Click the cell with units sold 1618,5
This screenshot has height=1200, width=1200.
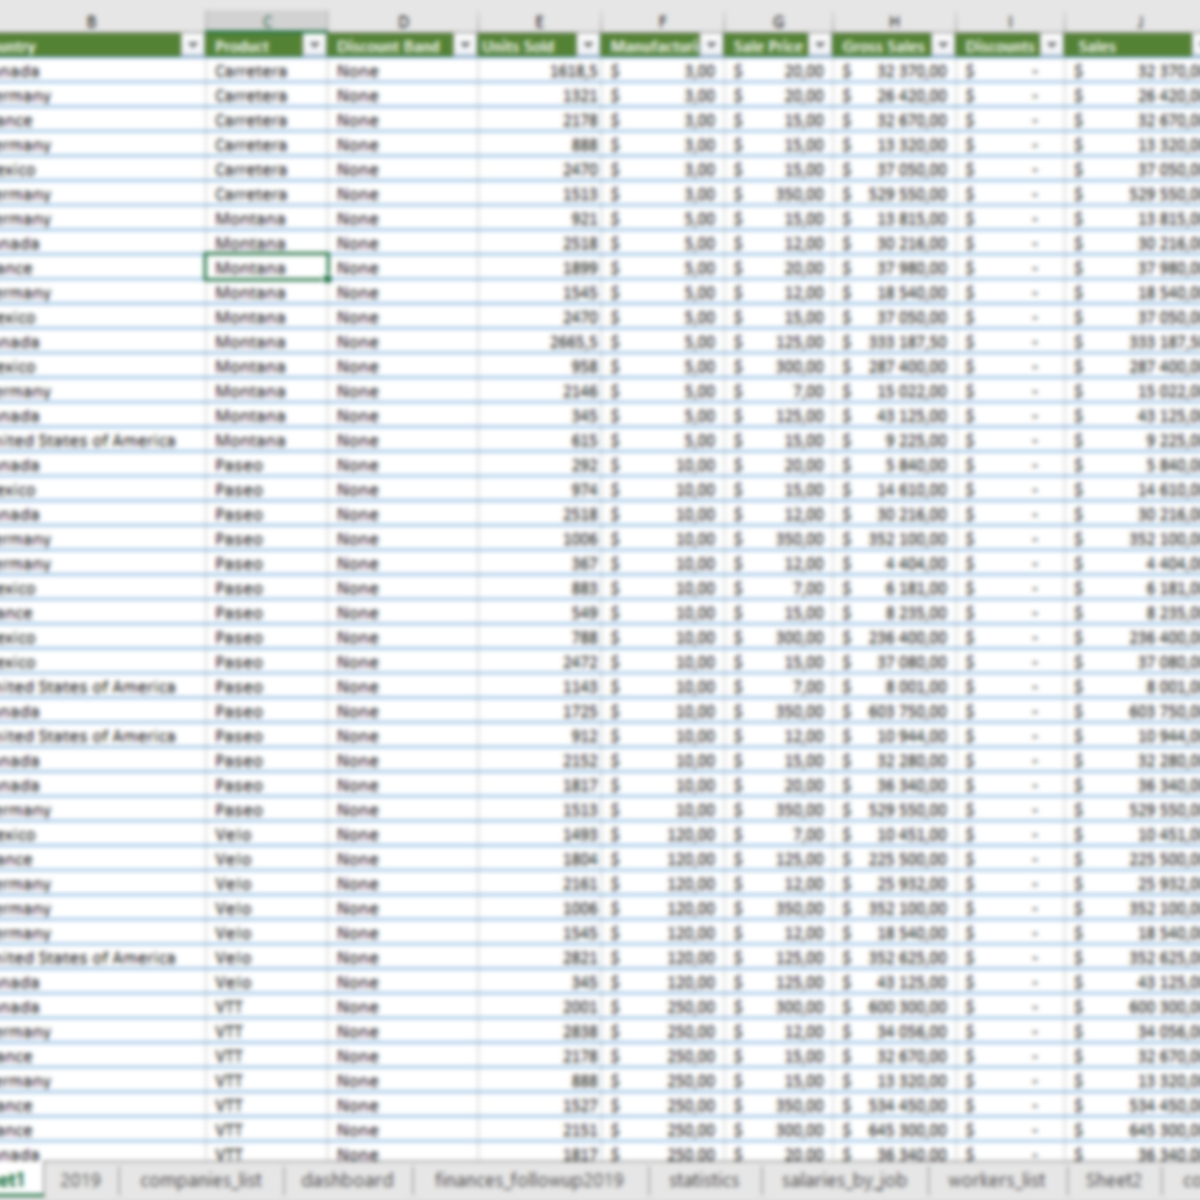(x=539, y=71)
